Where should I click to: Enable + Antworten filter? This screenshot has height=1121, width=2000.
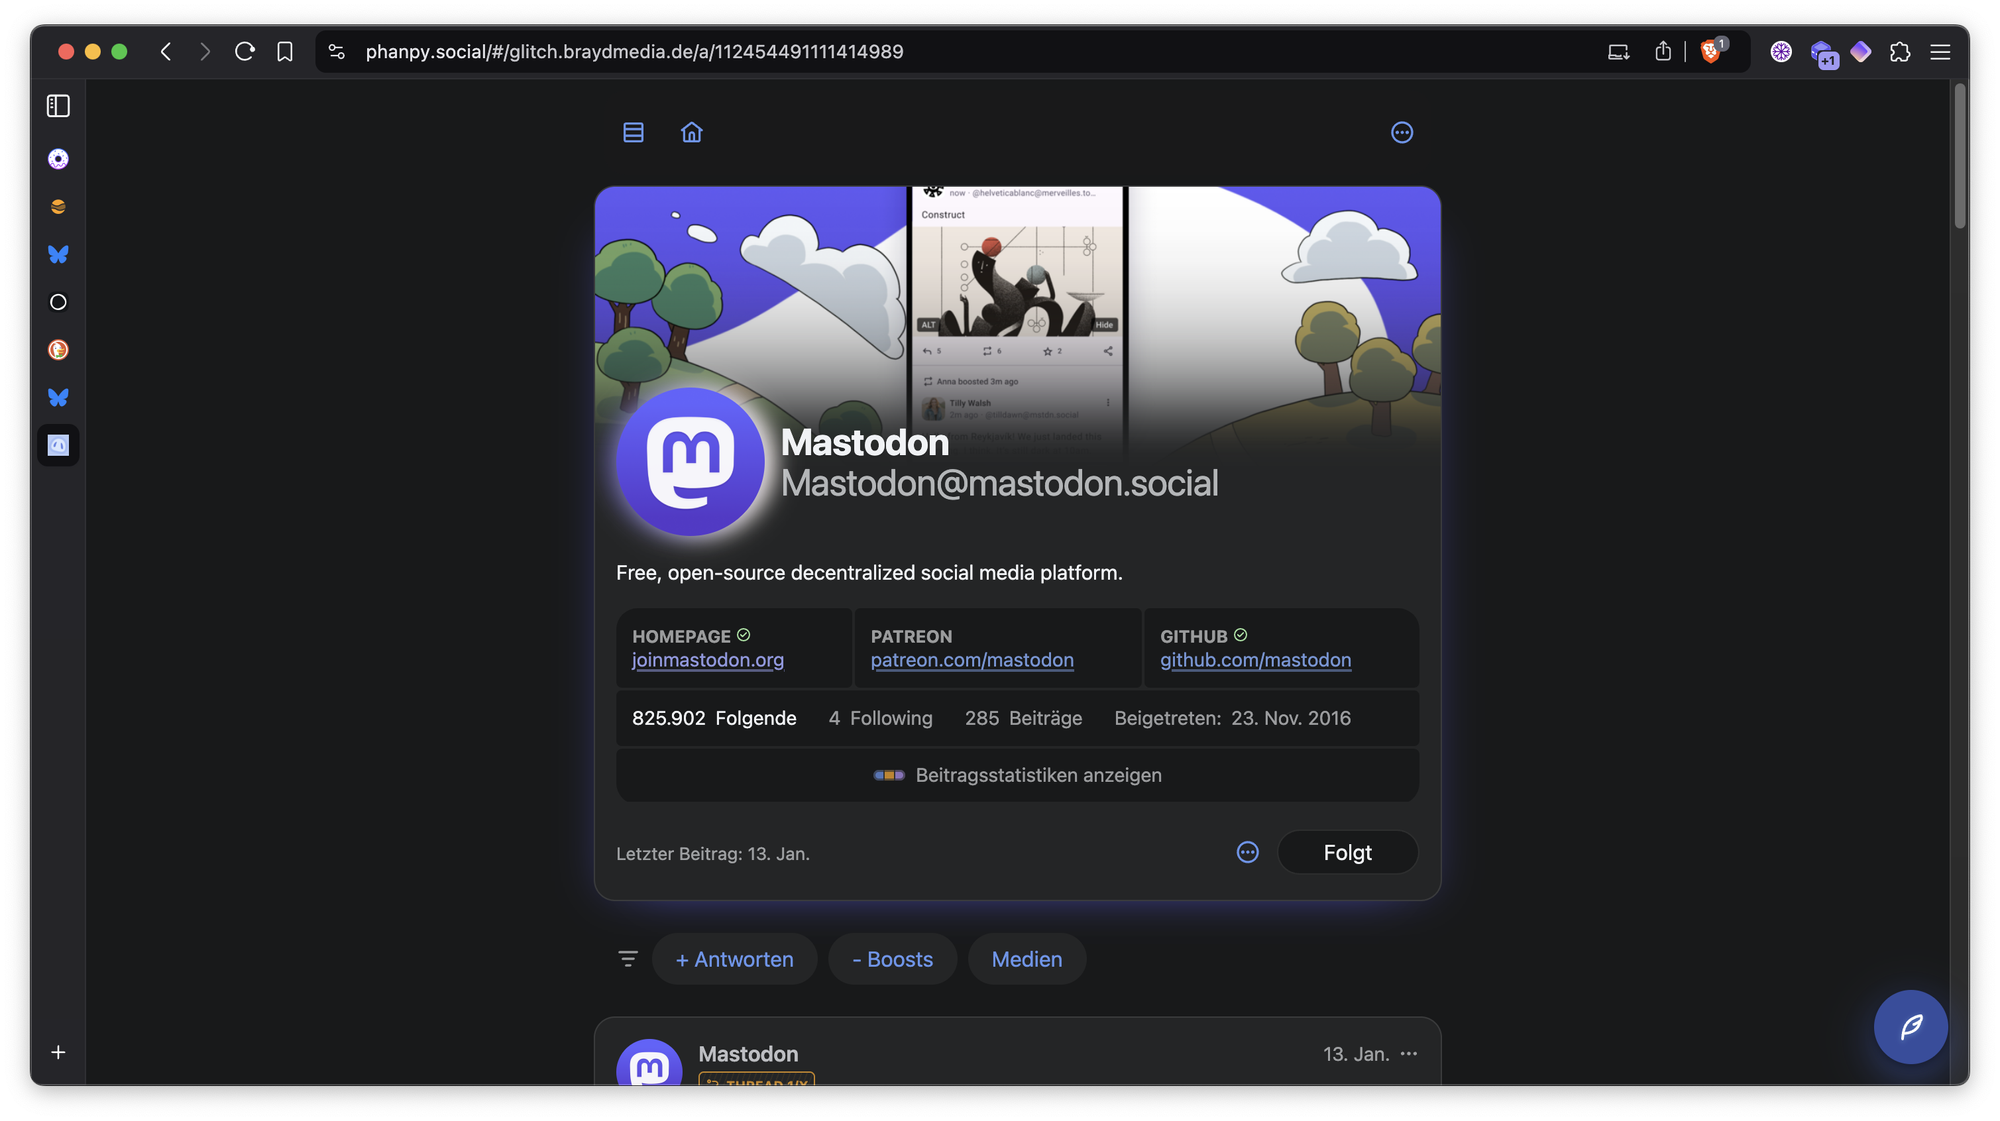pyautogui.click(x=734, y=959)
